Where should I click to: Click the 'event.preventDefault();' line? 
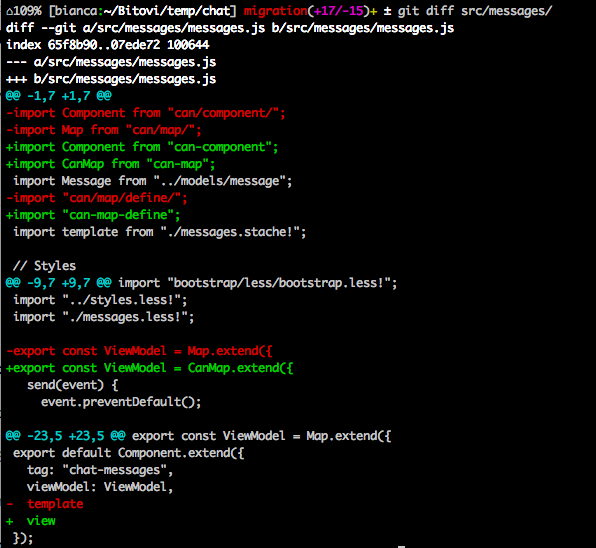tap(121, 402)
